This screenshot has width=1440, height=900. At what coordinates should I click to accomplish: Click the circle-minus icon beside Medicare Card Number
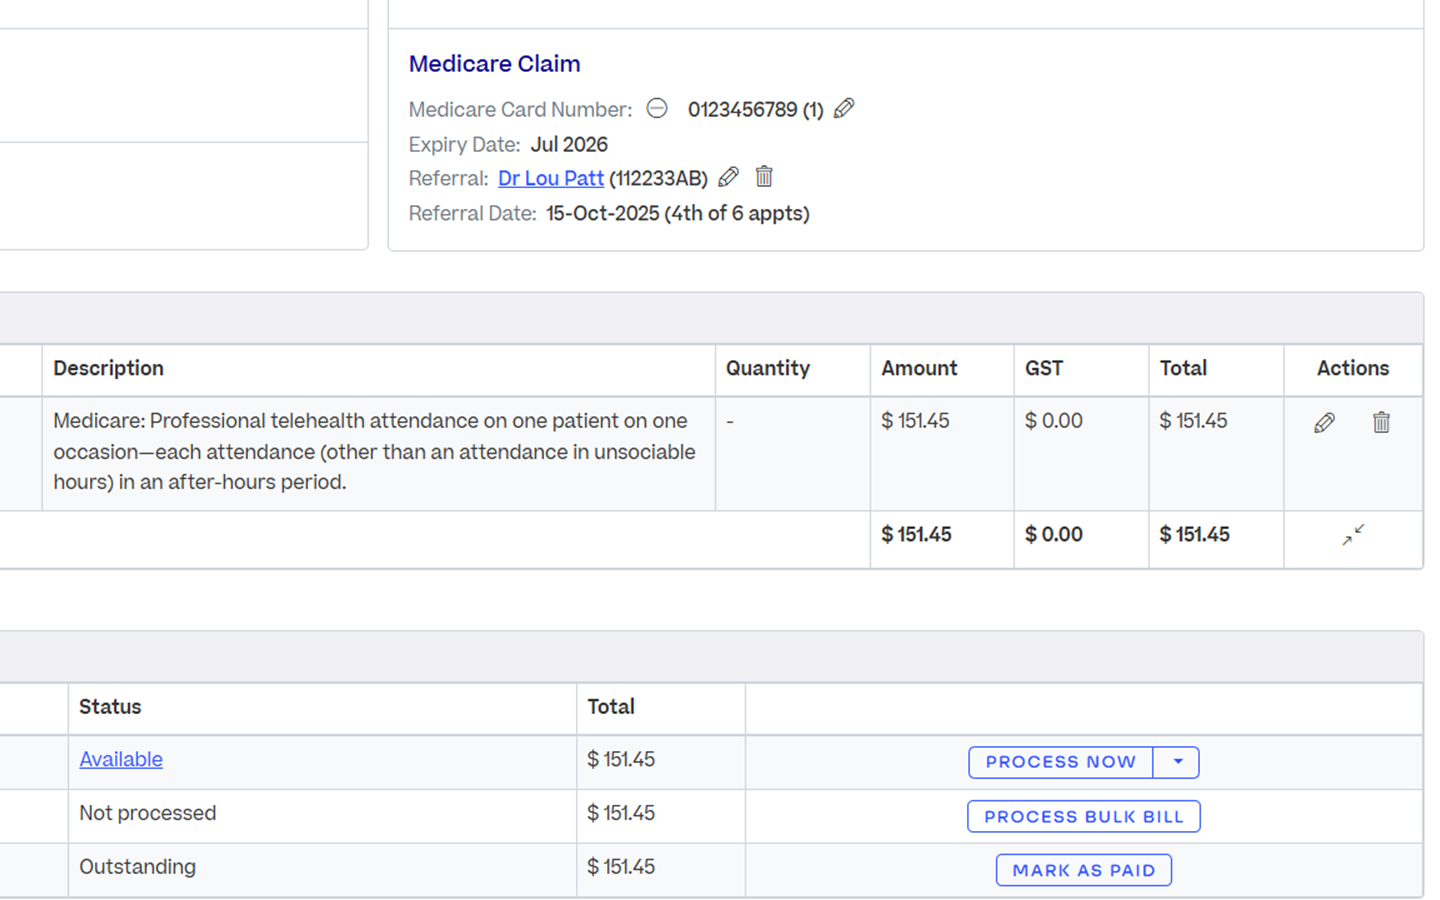tap(657, 109)
